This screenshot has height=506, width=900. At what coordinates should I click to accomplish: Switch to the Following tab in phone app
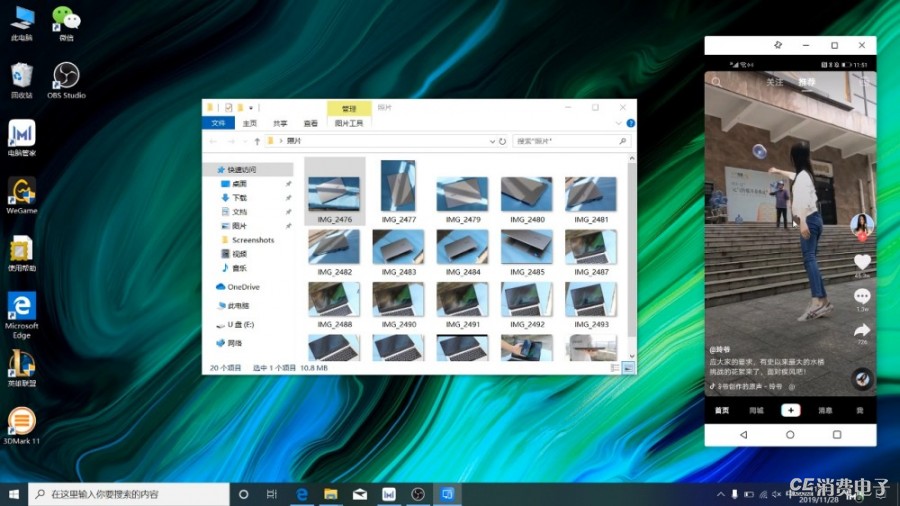774,82
